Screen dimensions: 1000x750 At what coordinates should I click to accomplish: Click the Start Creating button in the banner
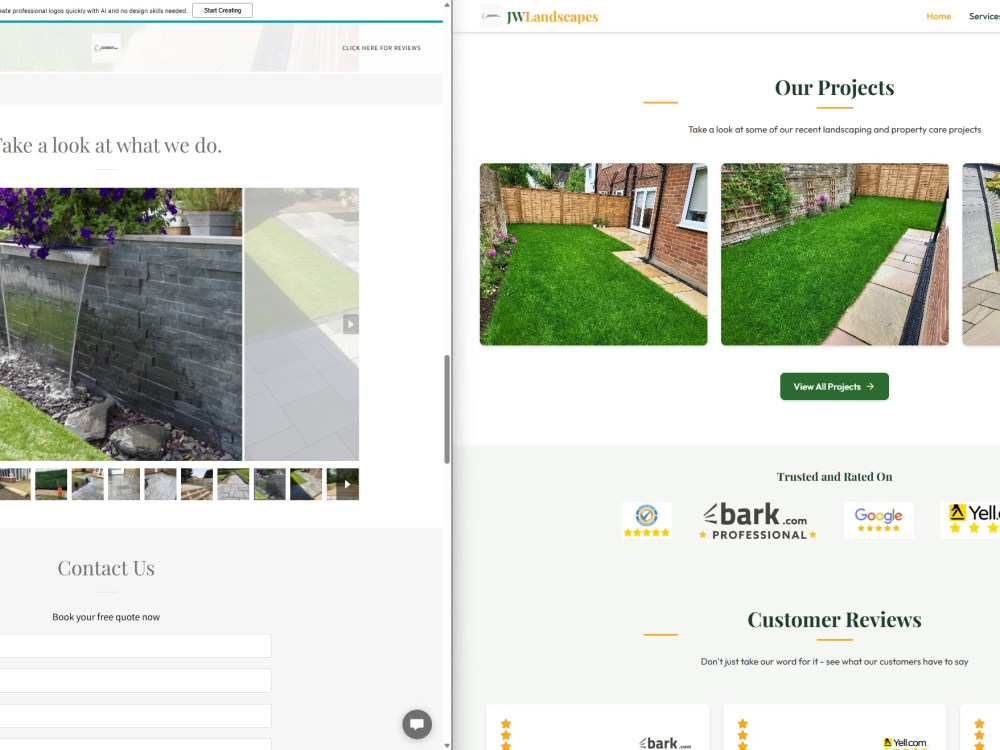222,10
